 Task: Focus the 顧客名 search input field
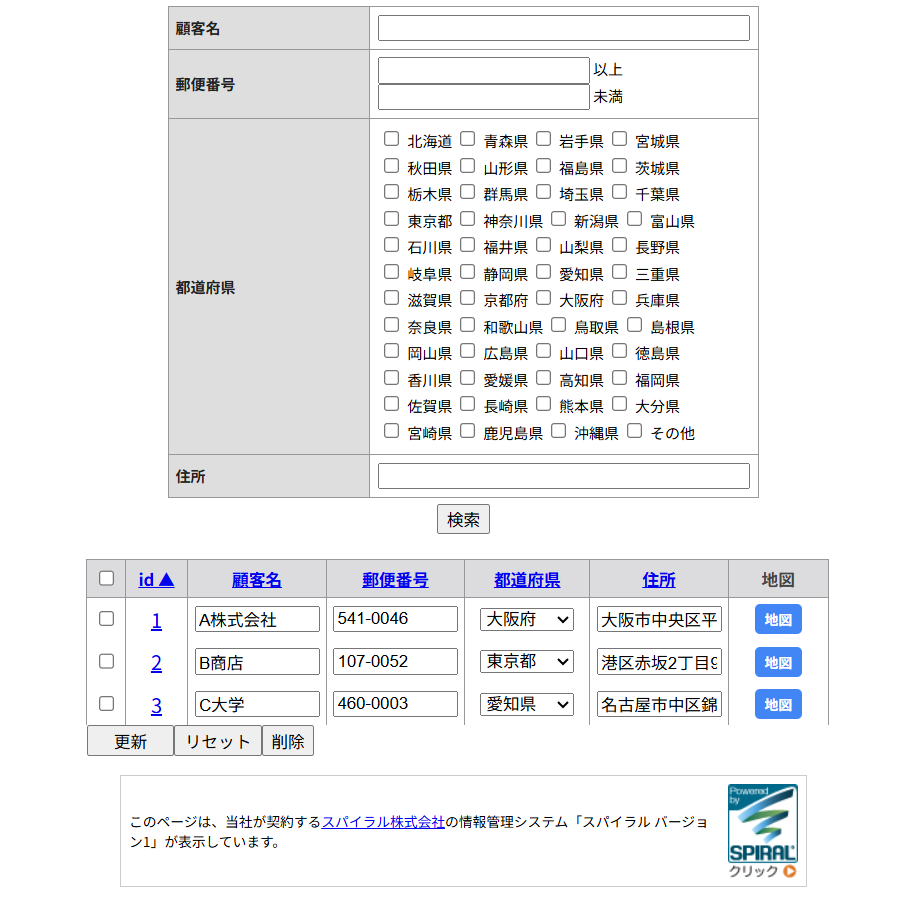(563, 28)
